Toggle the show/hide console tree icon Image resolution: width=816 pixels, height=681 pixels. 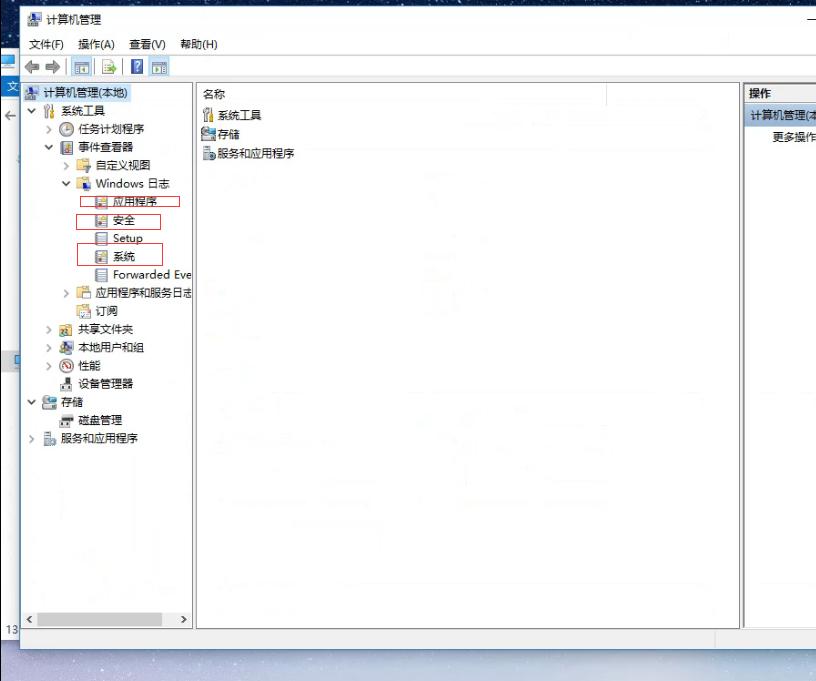[x=82, y=67]
